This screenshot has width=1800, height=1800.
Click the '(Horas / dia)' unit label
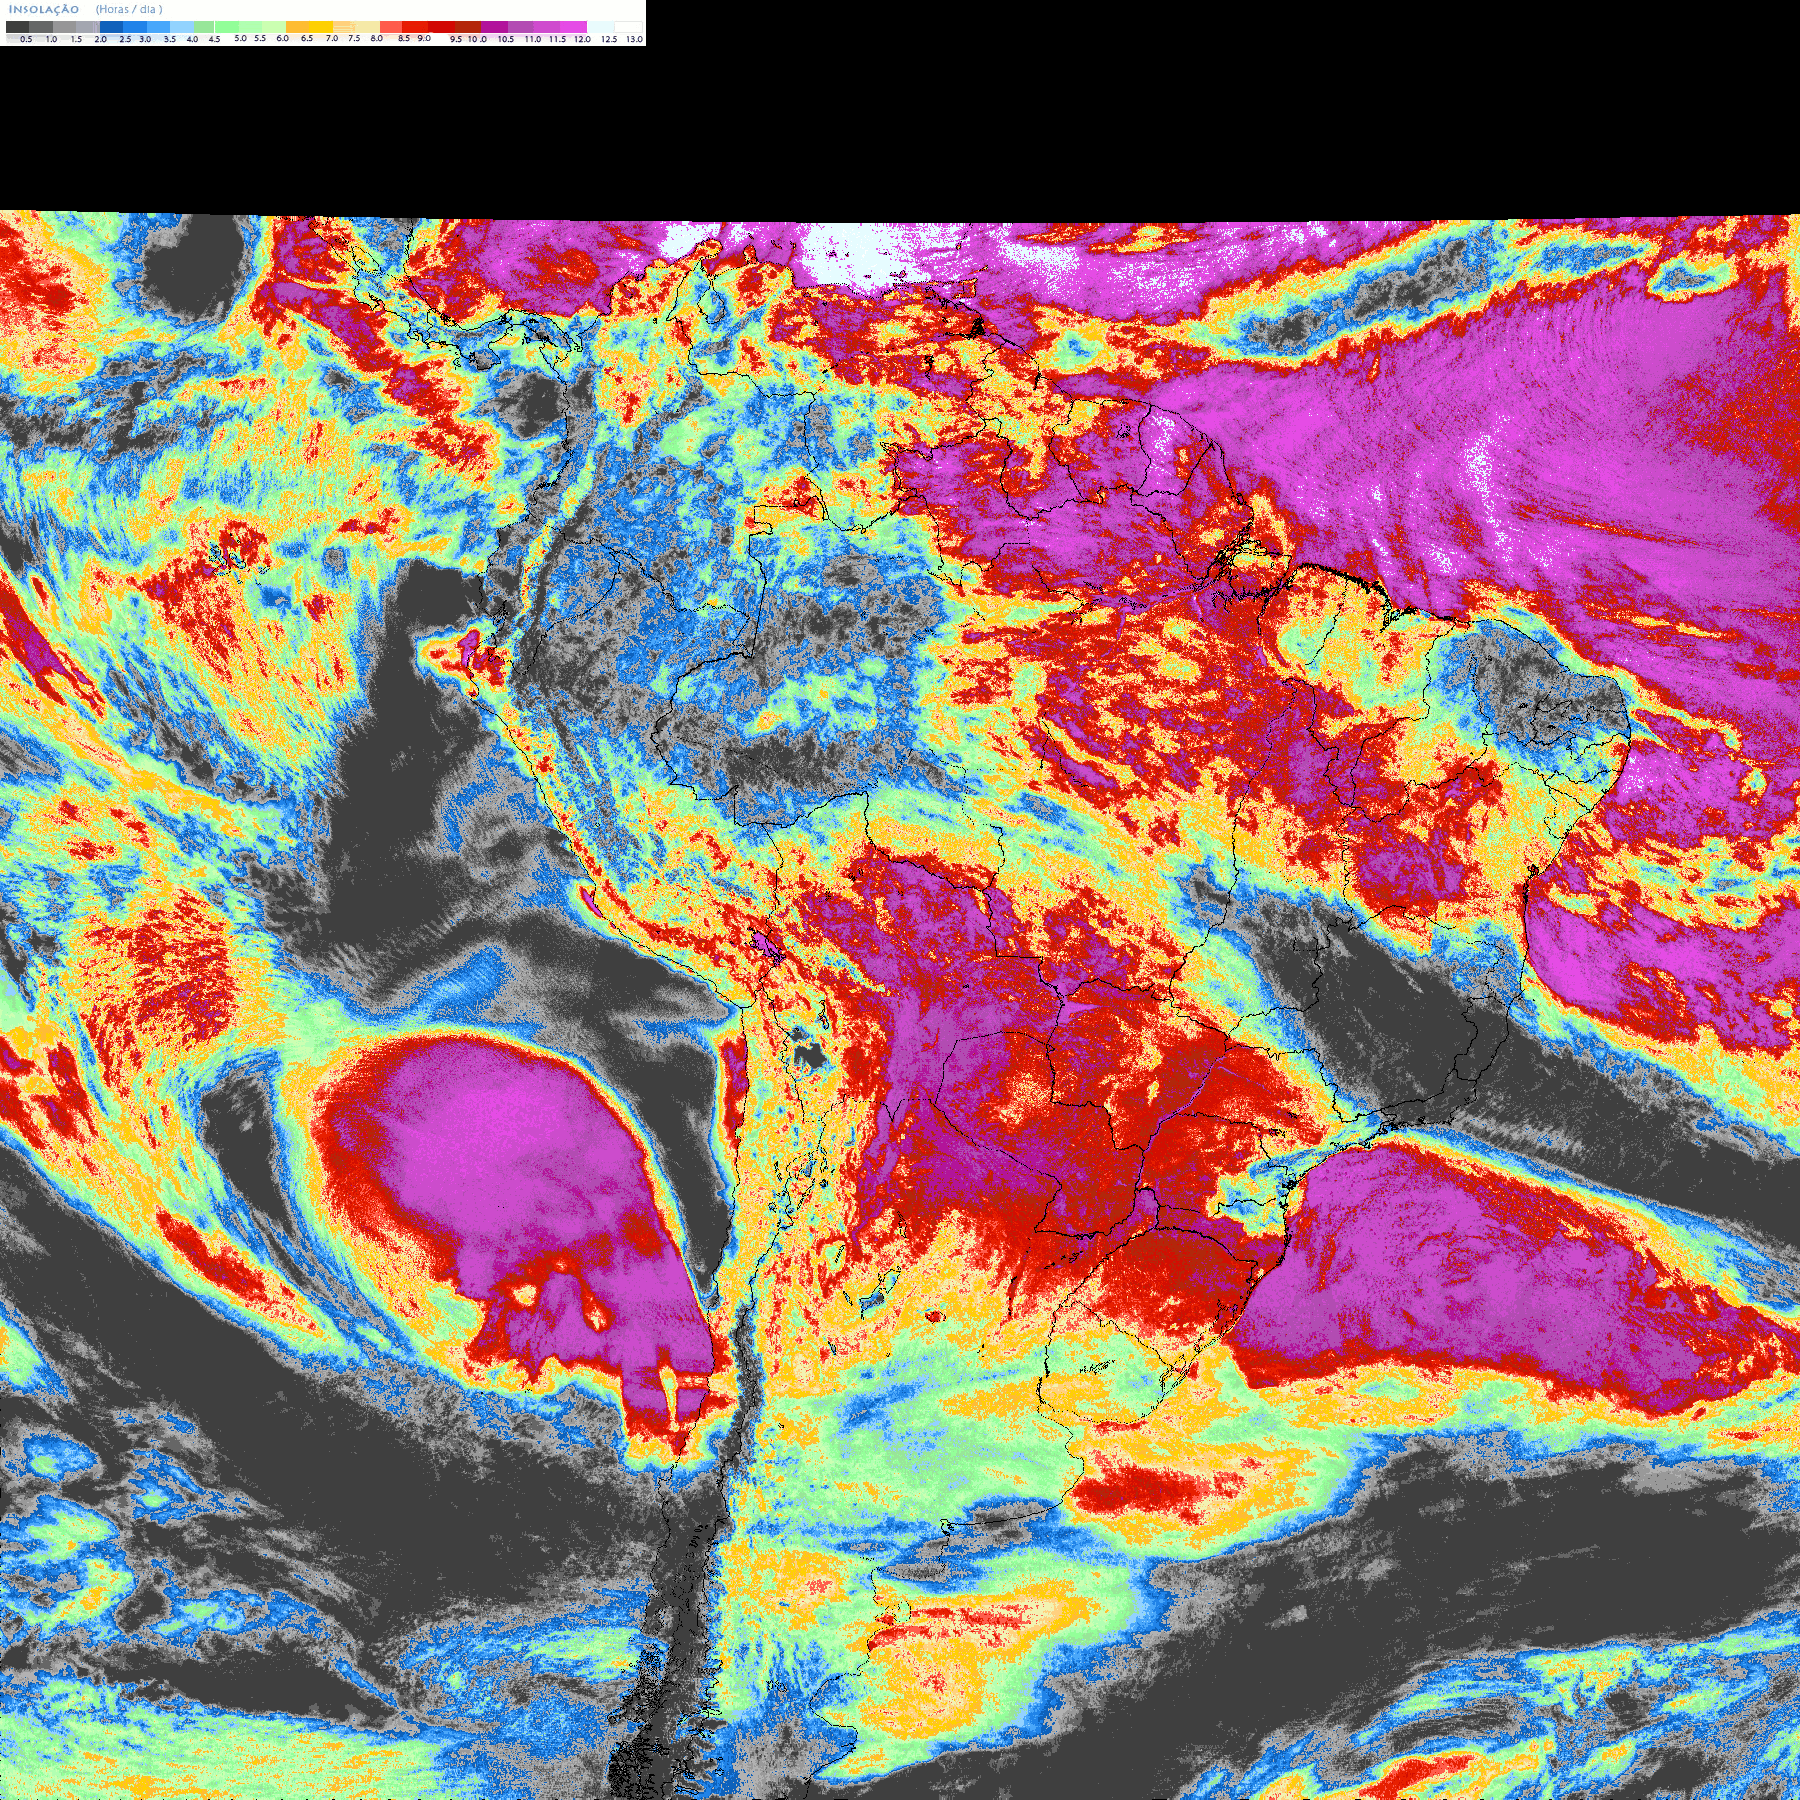point(129,9)
